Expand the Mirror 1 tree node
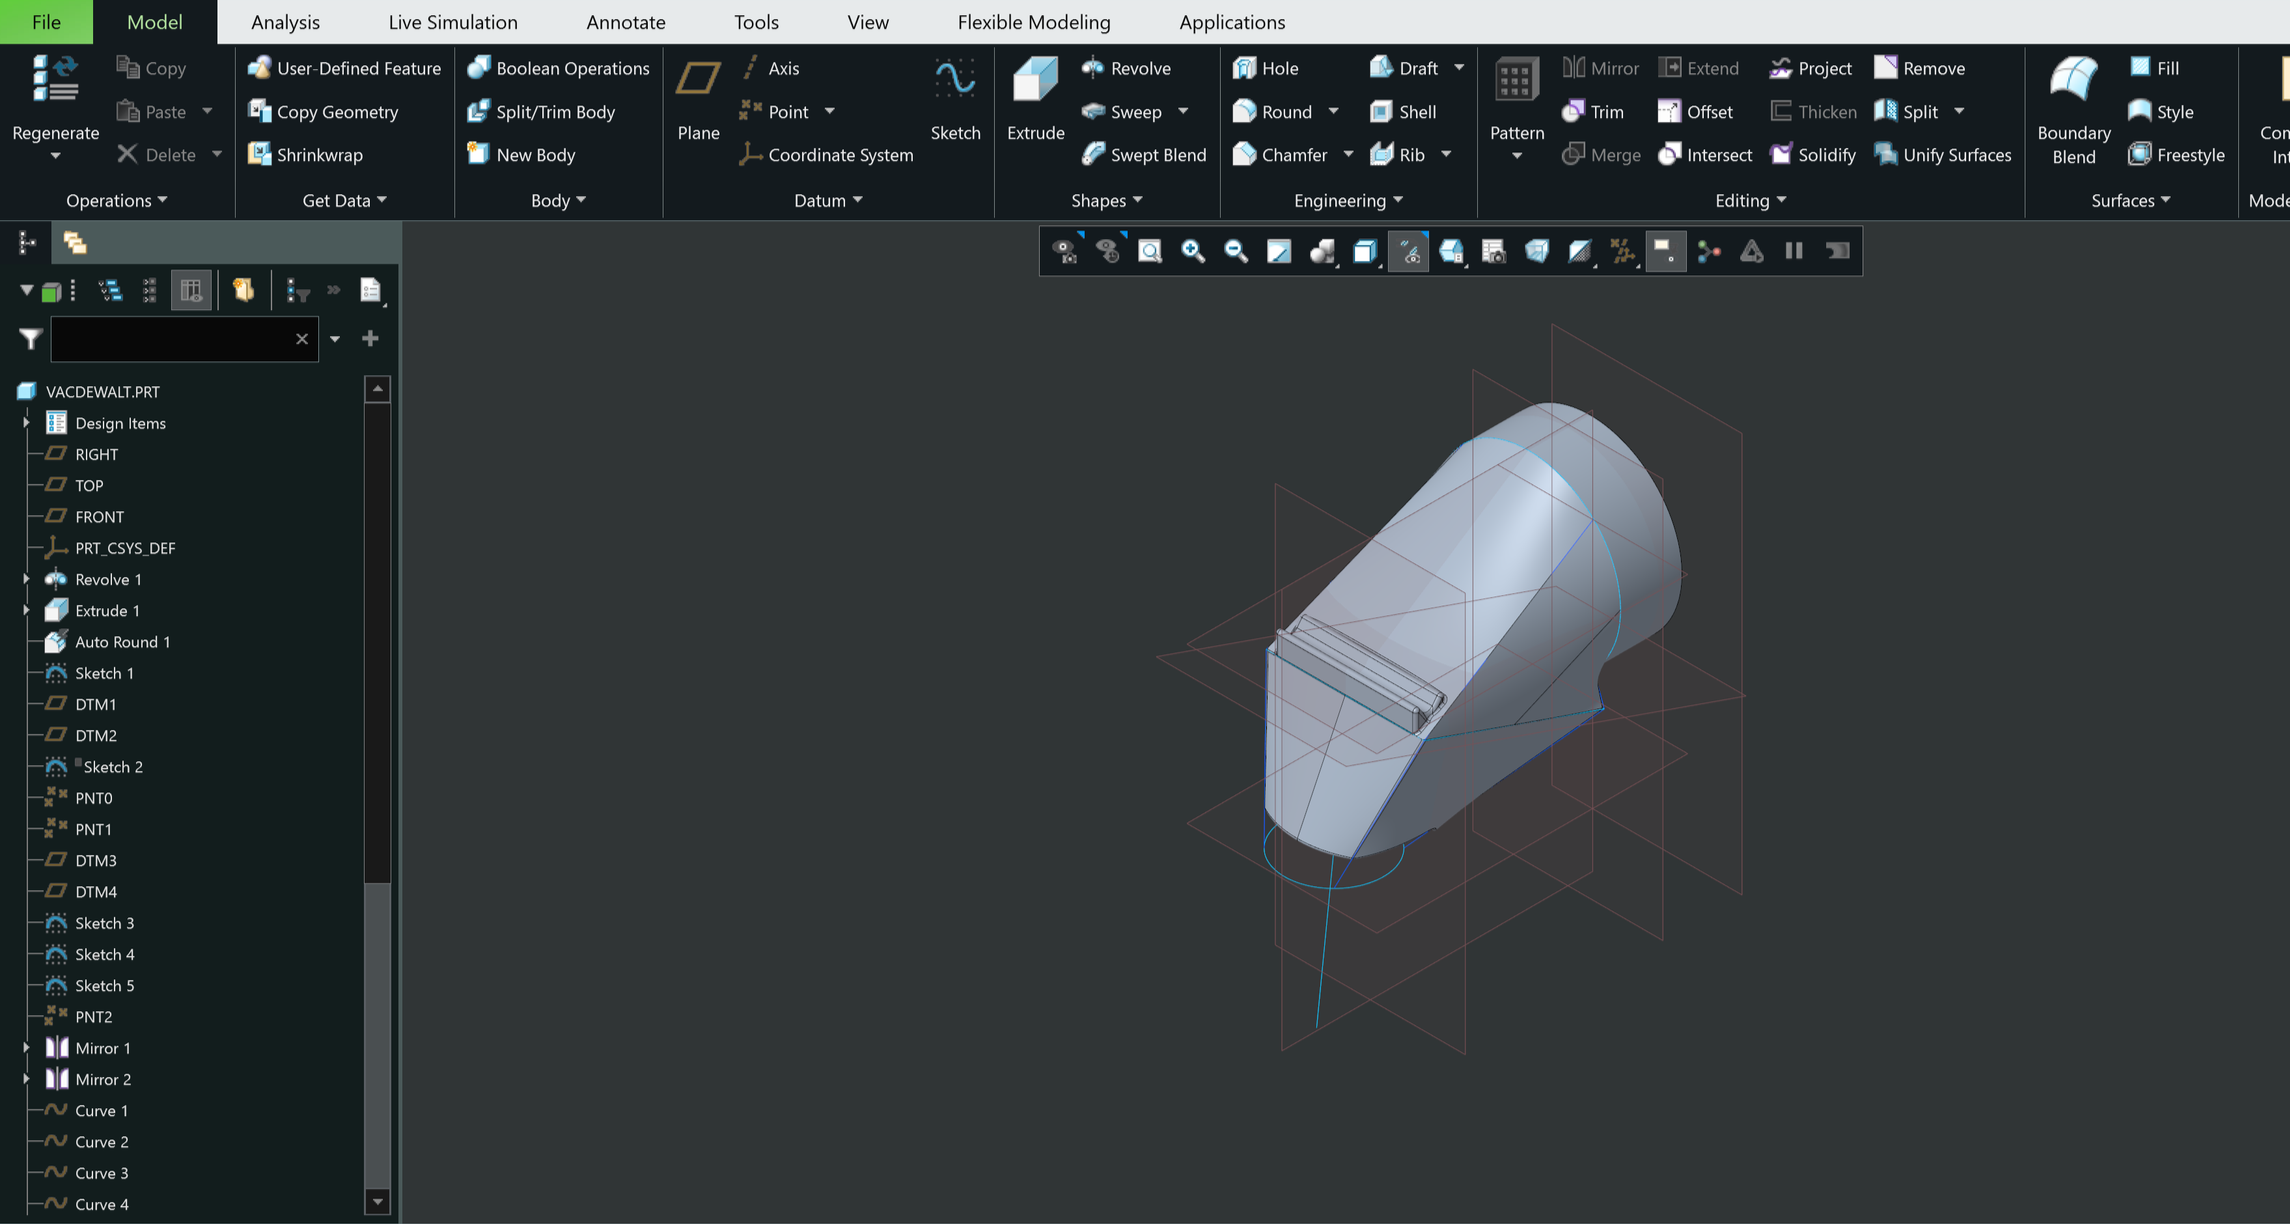The height and width of the screenshot is (1224, 2290). (x=25, y=1047)
